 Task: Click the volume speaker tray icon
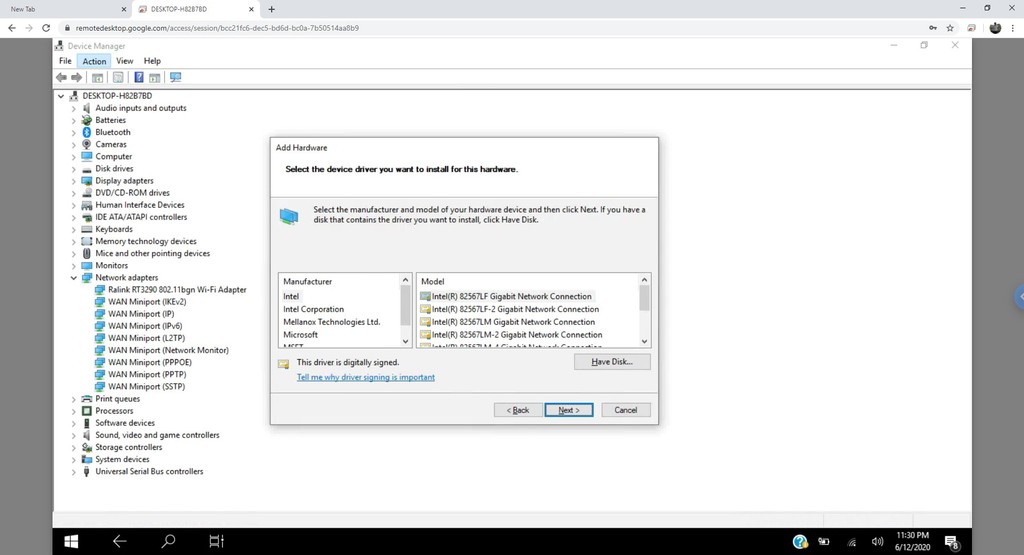877,541
